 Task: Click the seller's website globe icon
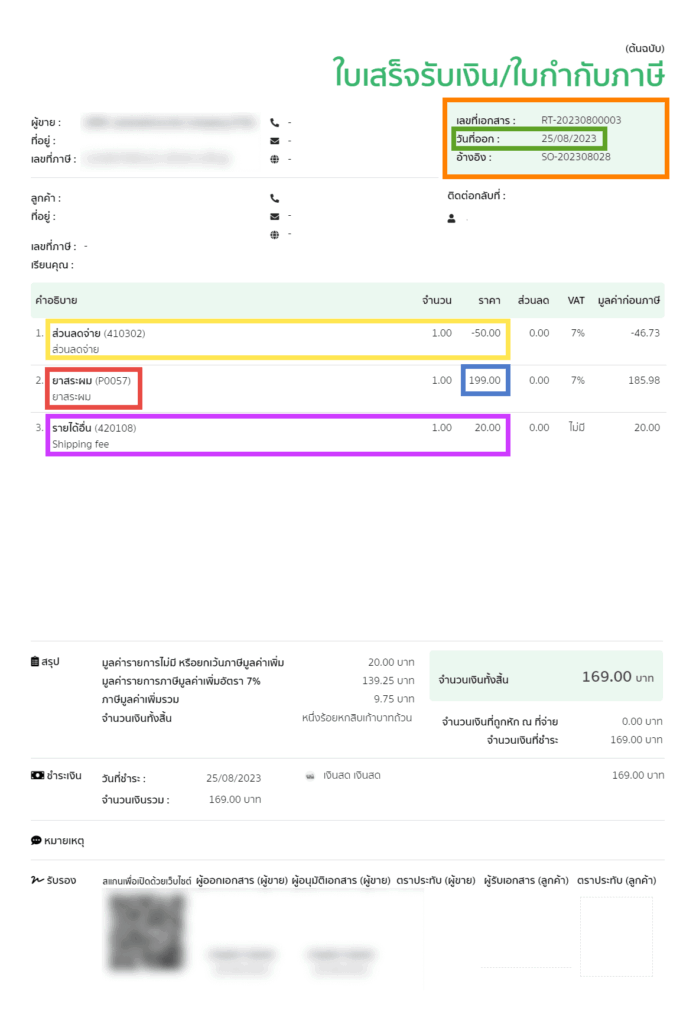pos(275,159)
